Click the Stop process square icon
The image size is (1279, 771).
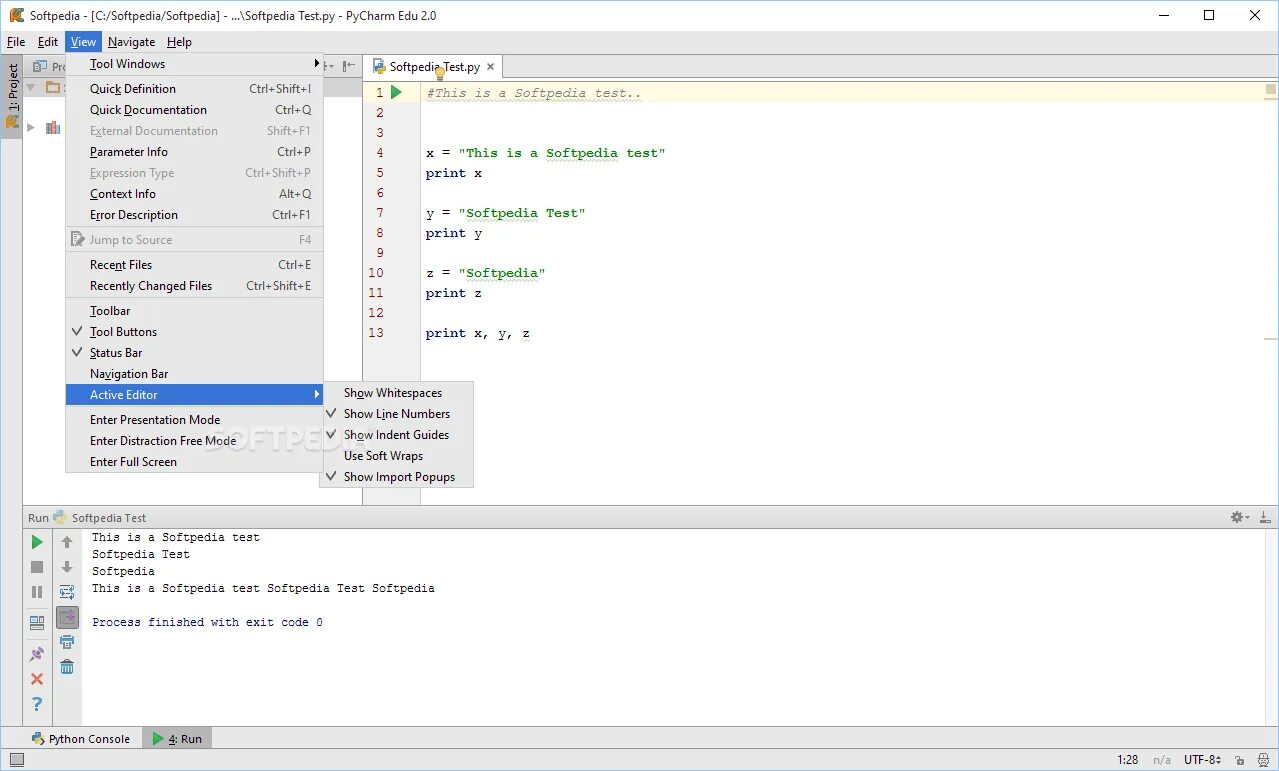(37, 567)
